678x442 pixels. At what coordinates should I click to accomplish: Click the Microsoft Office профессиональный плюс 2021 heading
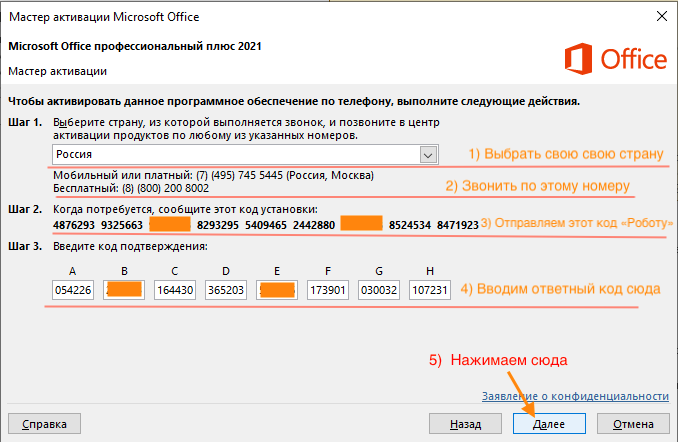click(135, 46)
